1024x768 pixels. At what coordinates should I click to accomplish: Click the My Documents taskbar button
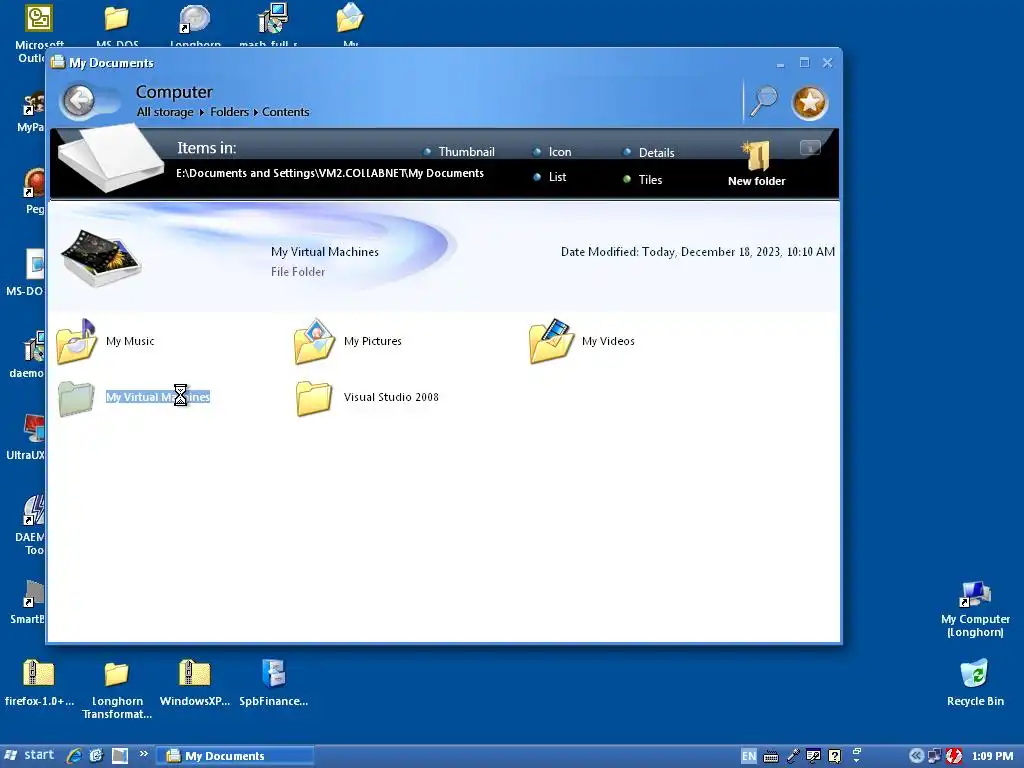tap(235, 756)
